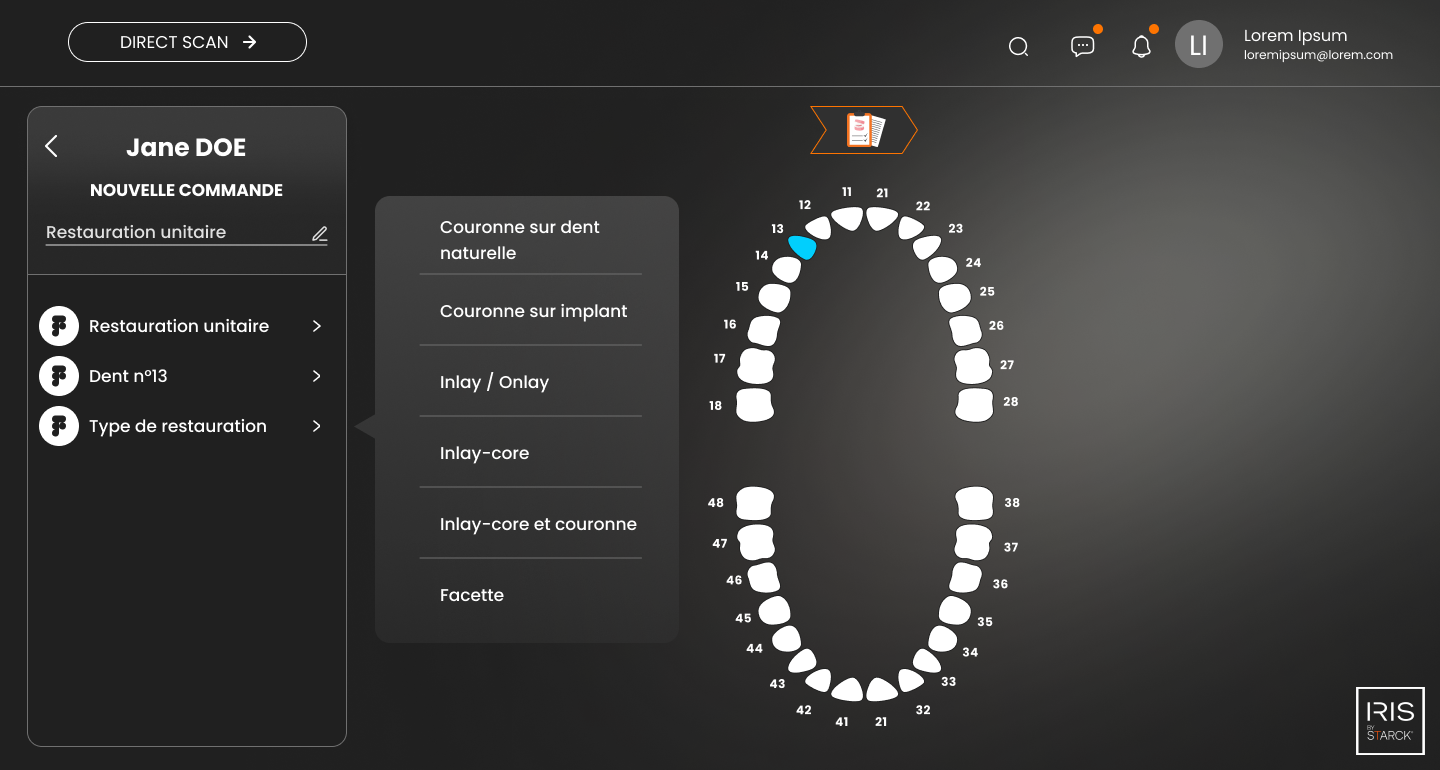Expand the Type de restauration chevron
The image size is (1440, 770).
point(316,426)
